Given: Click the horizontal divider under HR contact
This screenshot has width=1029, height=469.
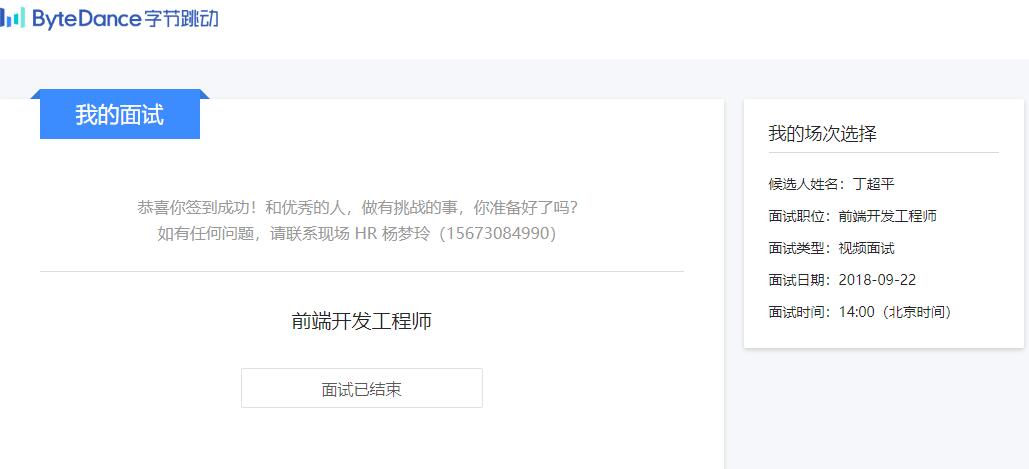Looking at the screenshot, I should point(362,271).
